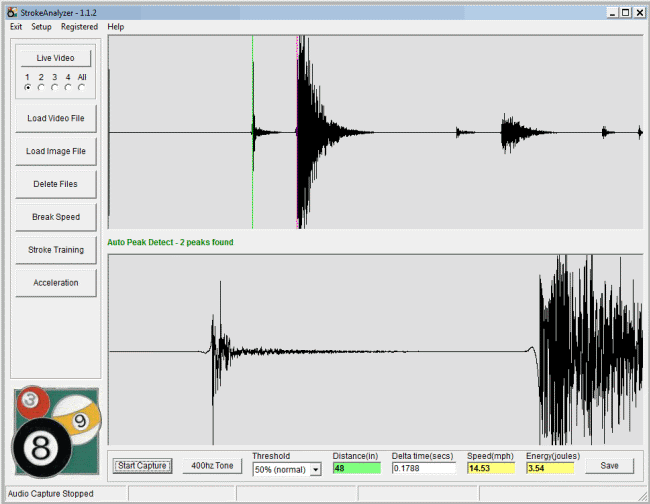Open Stroke Training
This screenshot has width=650, height=504.
point(55,250)
